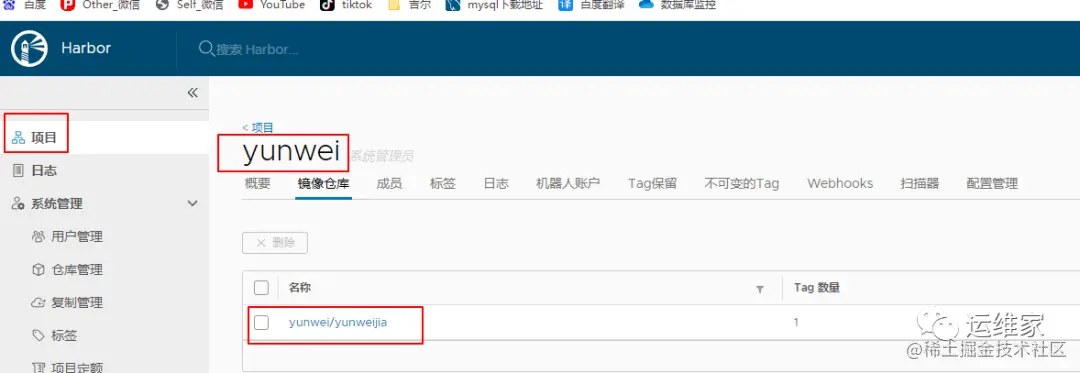Click the 系统管理员 role label

coord(382,156)
